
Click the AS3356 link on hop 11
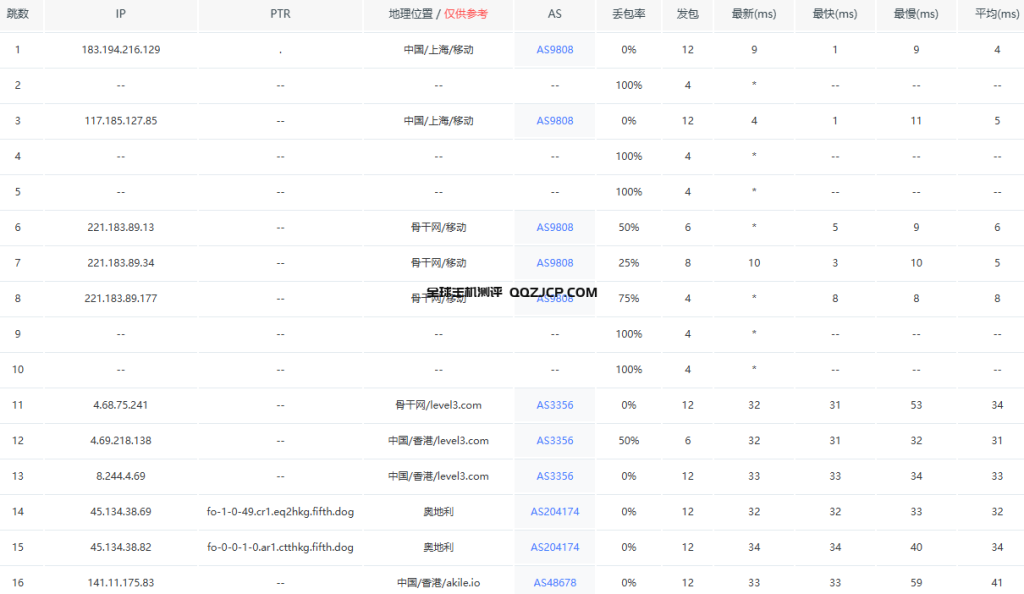(554, 405)
